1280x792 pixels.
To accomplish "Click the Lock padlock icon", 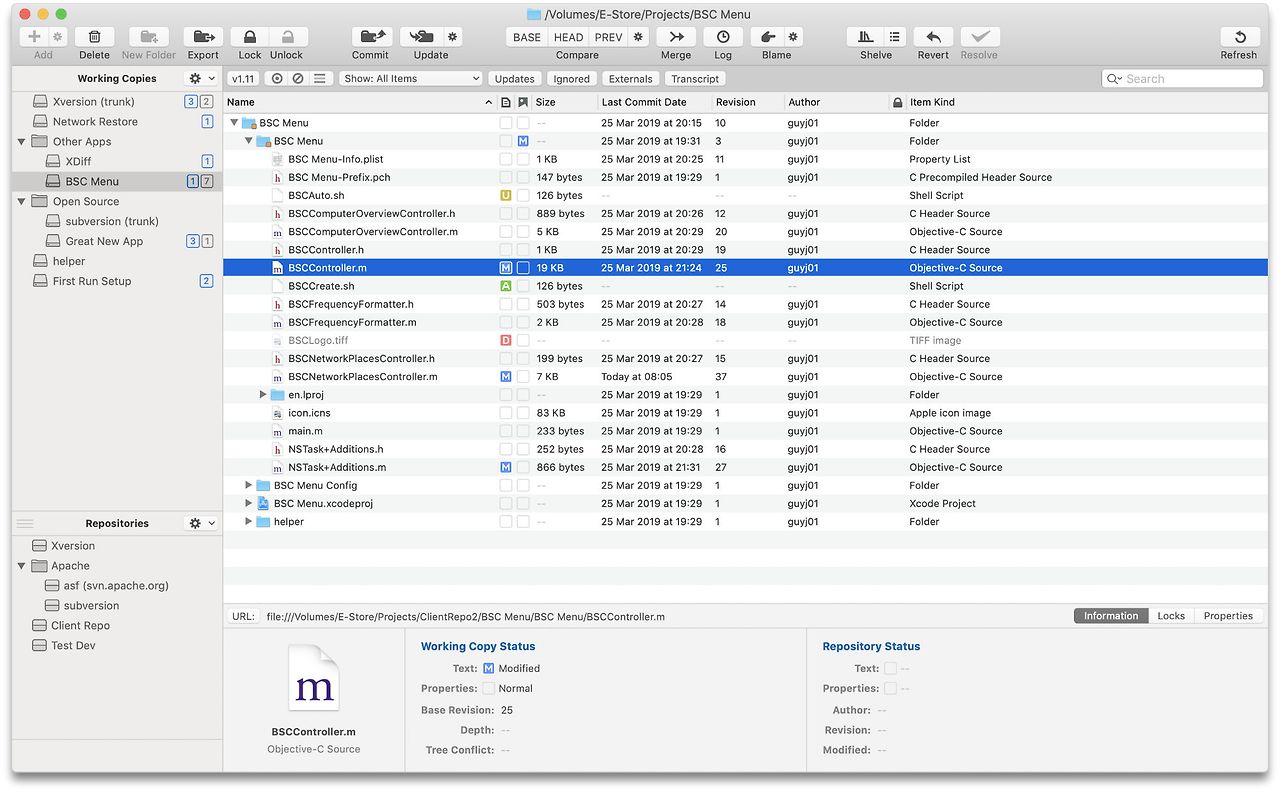I will click(250, 37).
